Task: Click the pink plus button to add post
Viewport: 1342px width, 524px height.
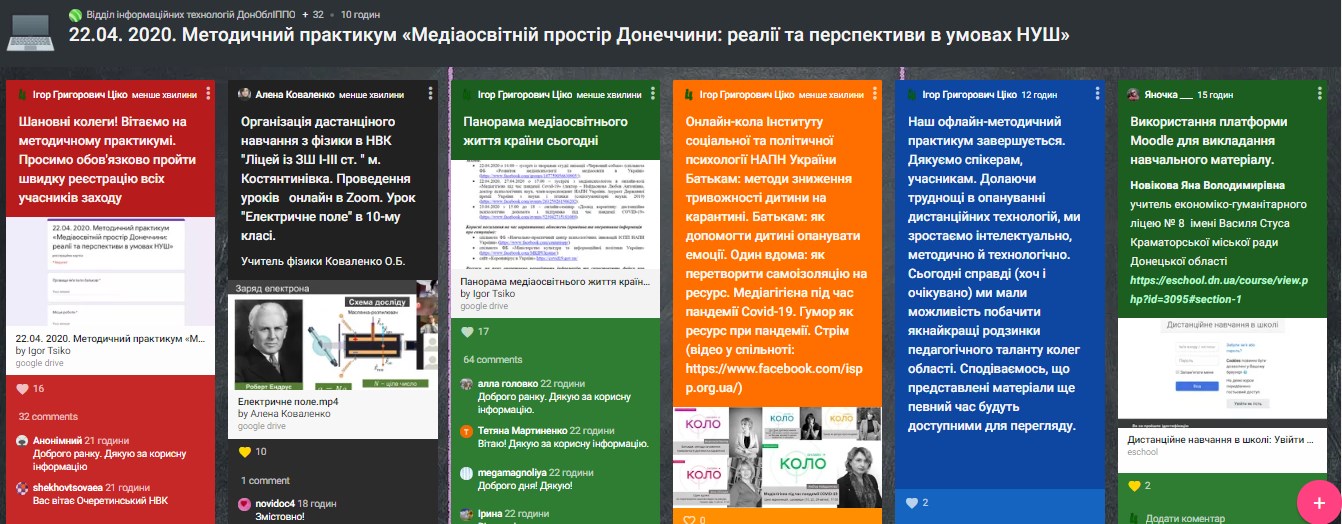Action: 1318,502
